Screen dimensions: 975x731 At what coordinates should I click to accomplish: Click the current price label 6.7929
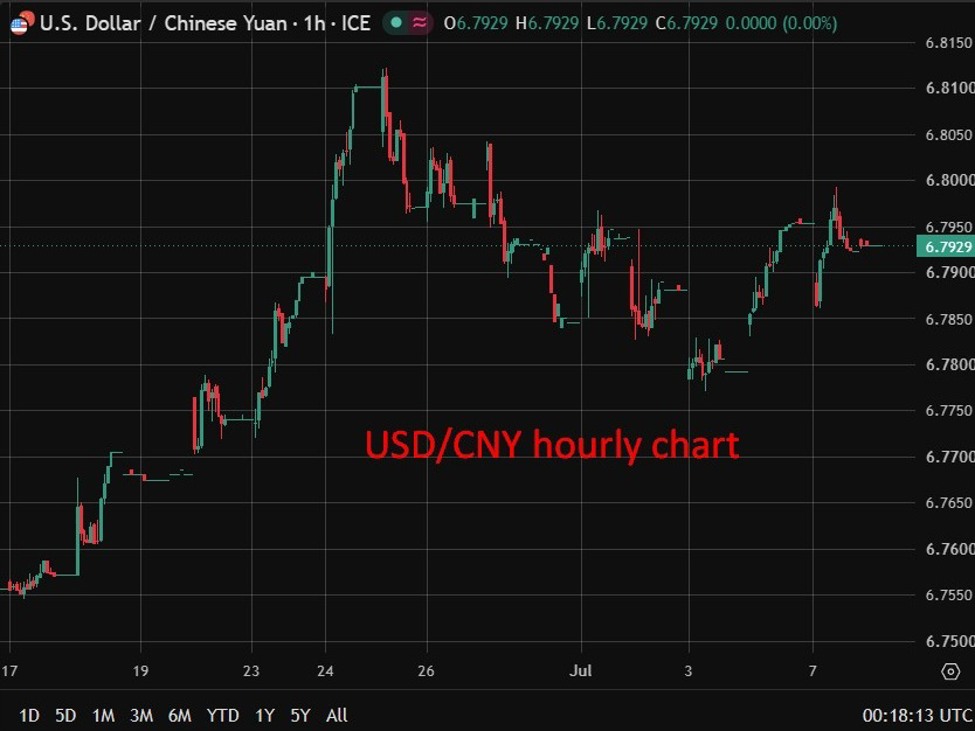pyautogui.click(x=946, y=247)
